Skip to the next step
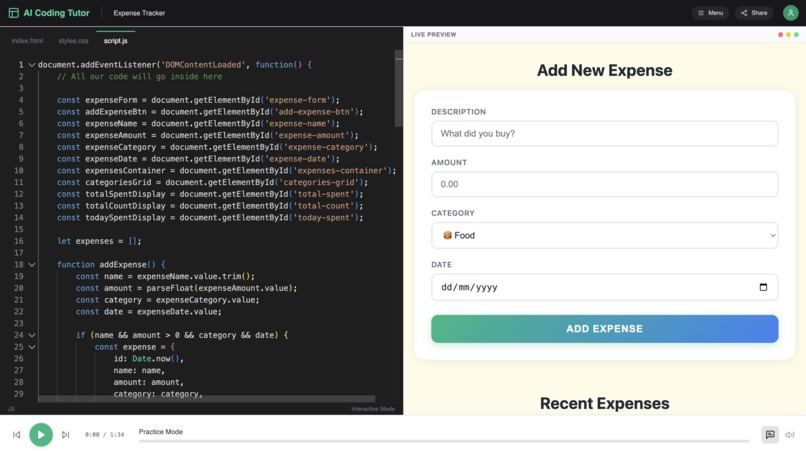This screenshot has height=454, width=806. 65,434
